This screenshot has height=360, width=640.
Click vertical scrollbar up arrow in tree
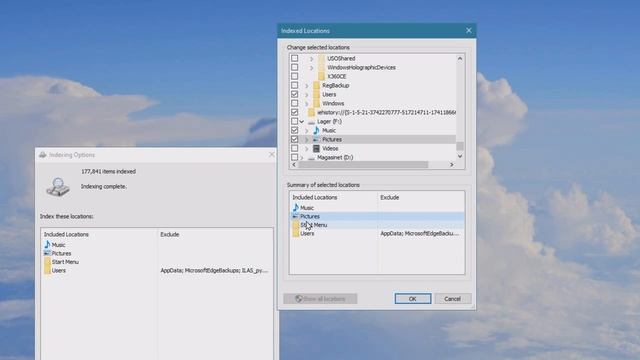coord(460,58)
